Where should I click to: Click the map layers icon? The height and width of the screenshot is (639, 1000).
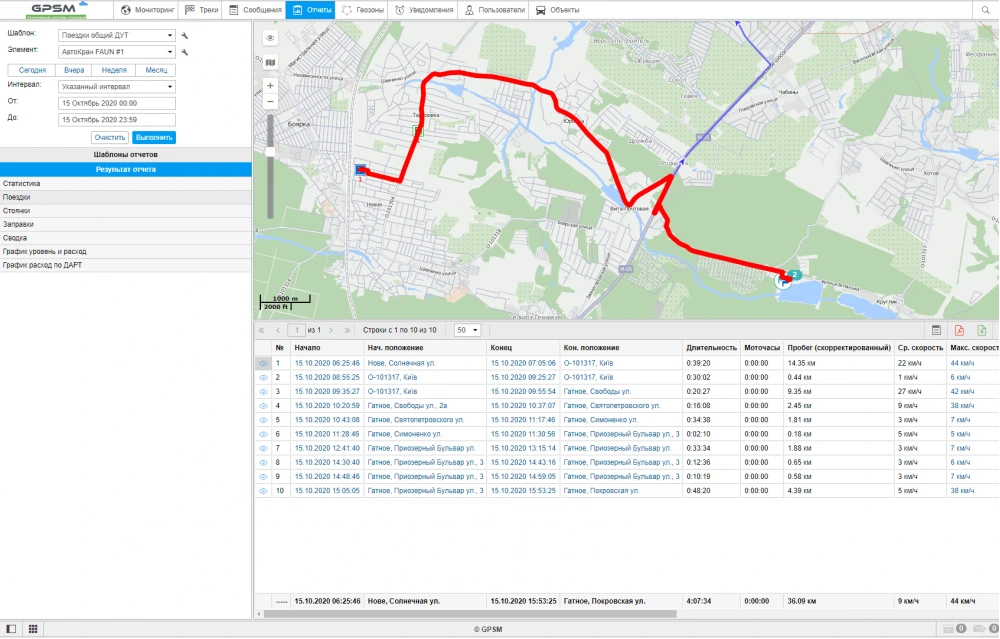(270, 62)
